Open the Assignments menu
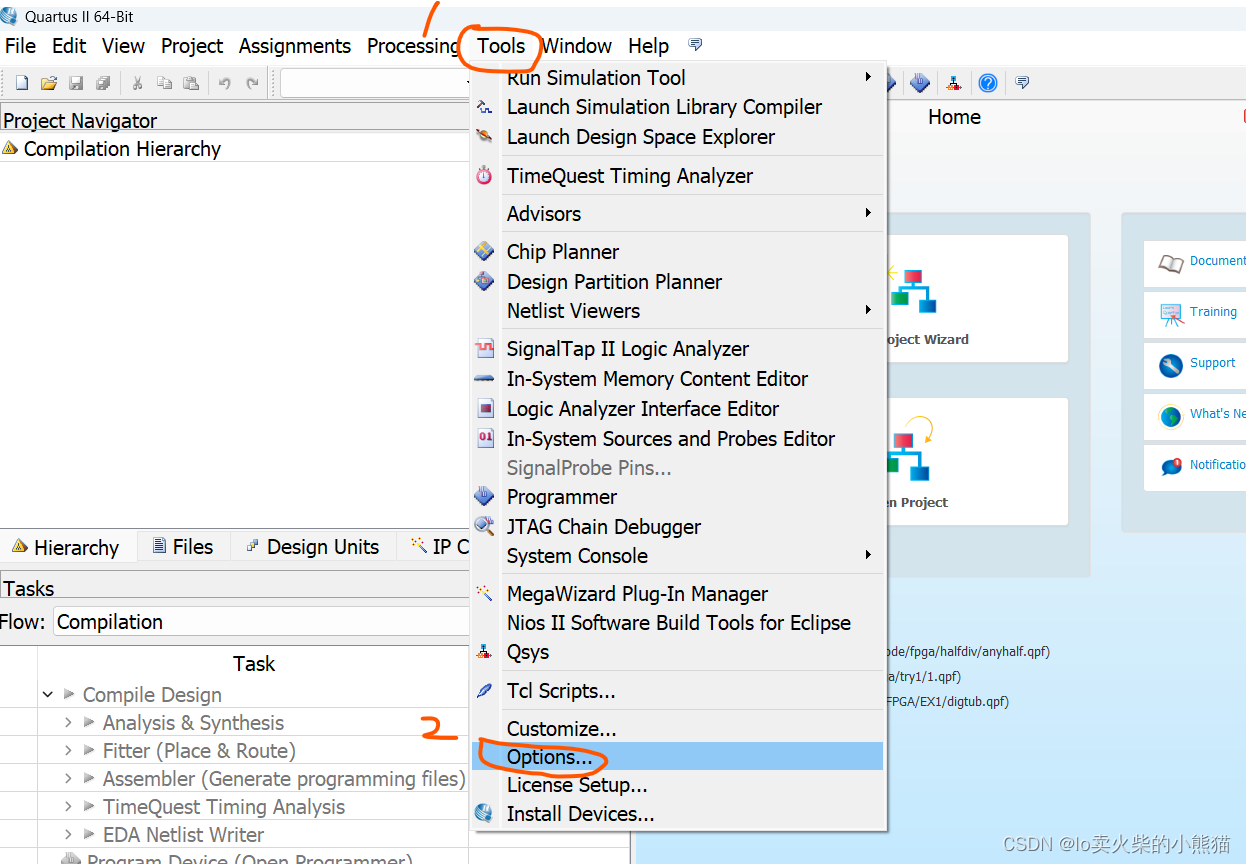This screenshot has height=864, width=1246. coord(294,46)
